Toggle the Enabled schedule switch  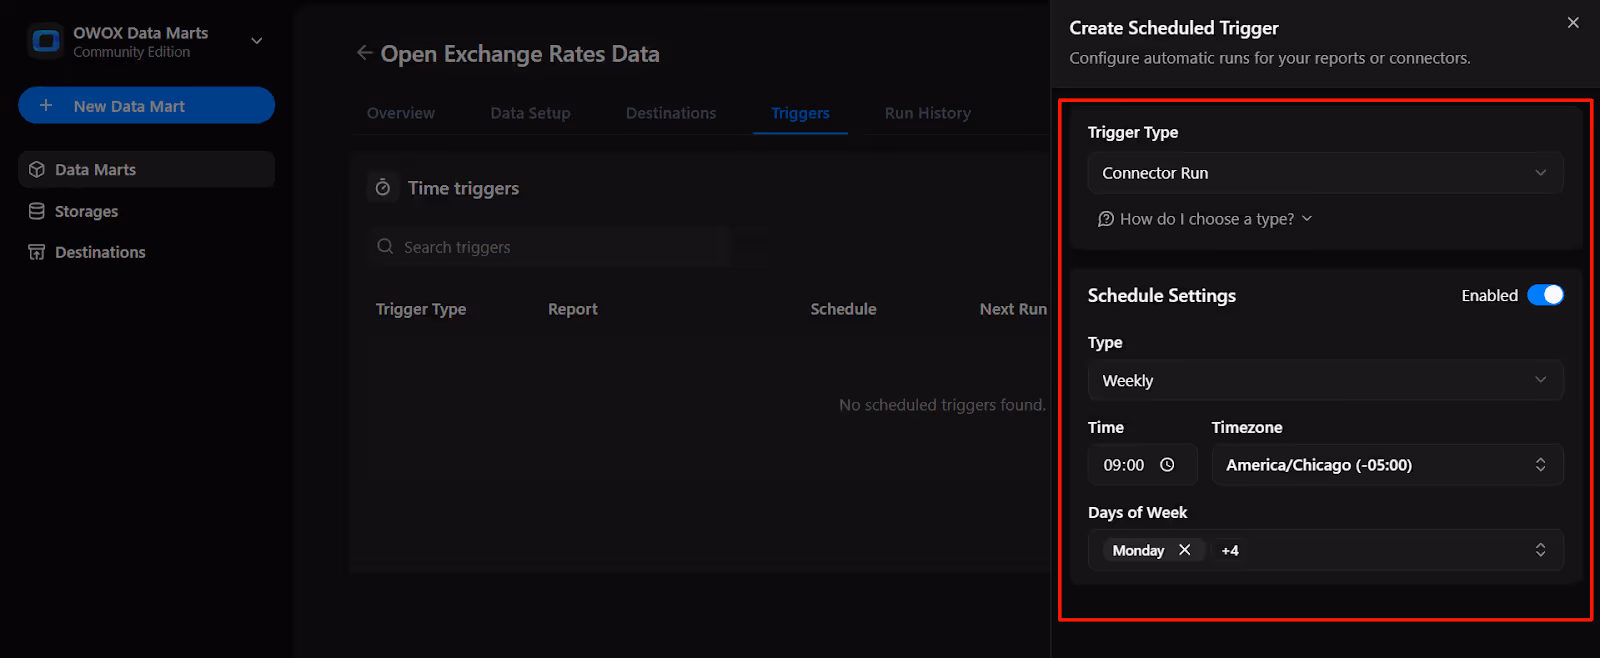1545,295
